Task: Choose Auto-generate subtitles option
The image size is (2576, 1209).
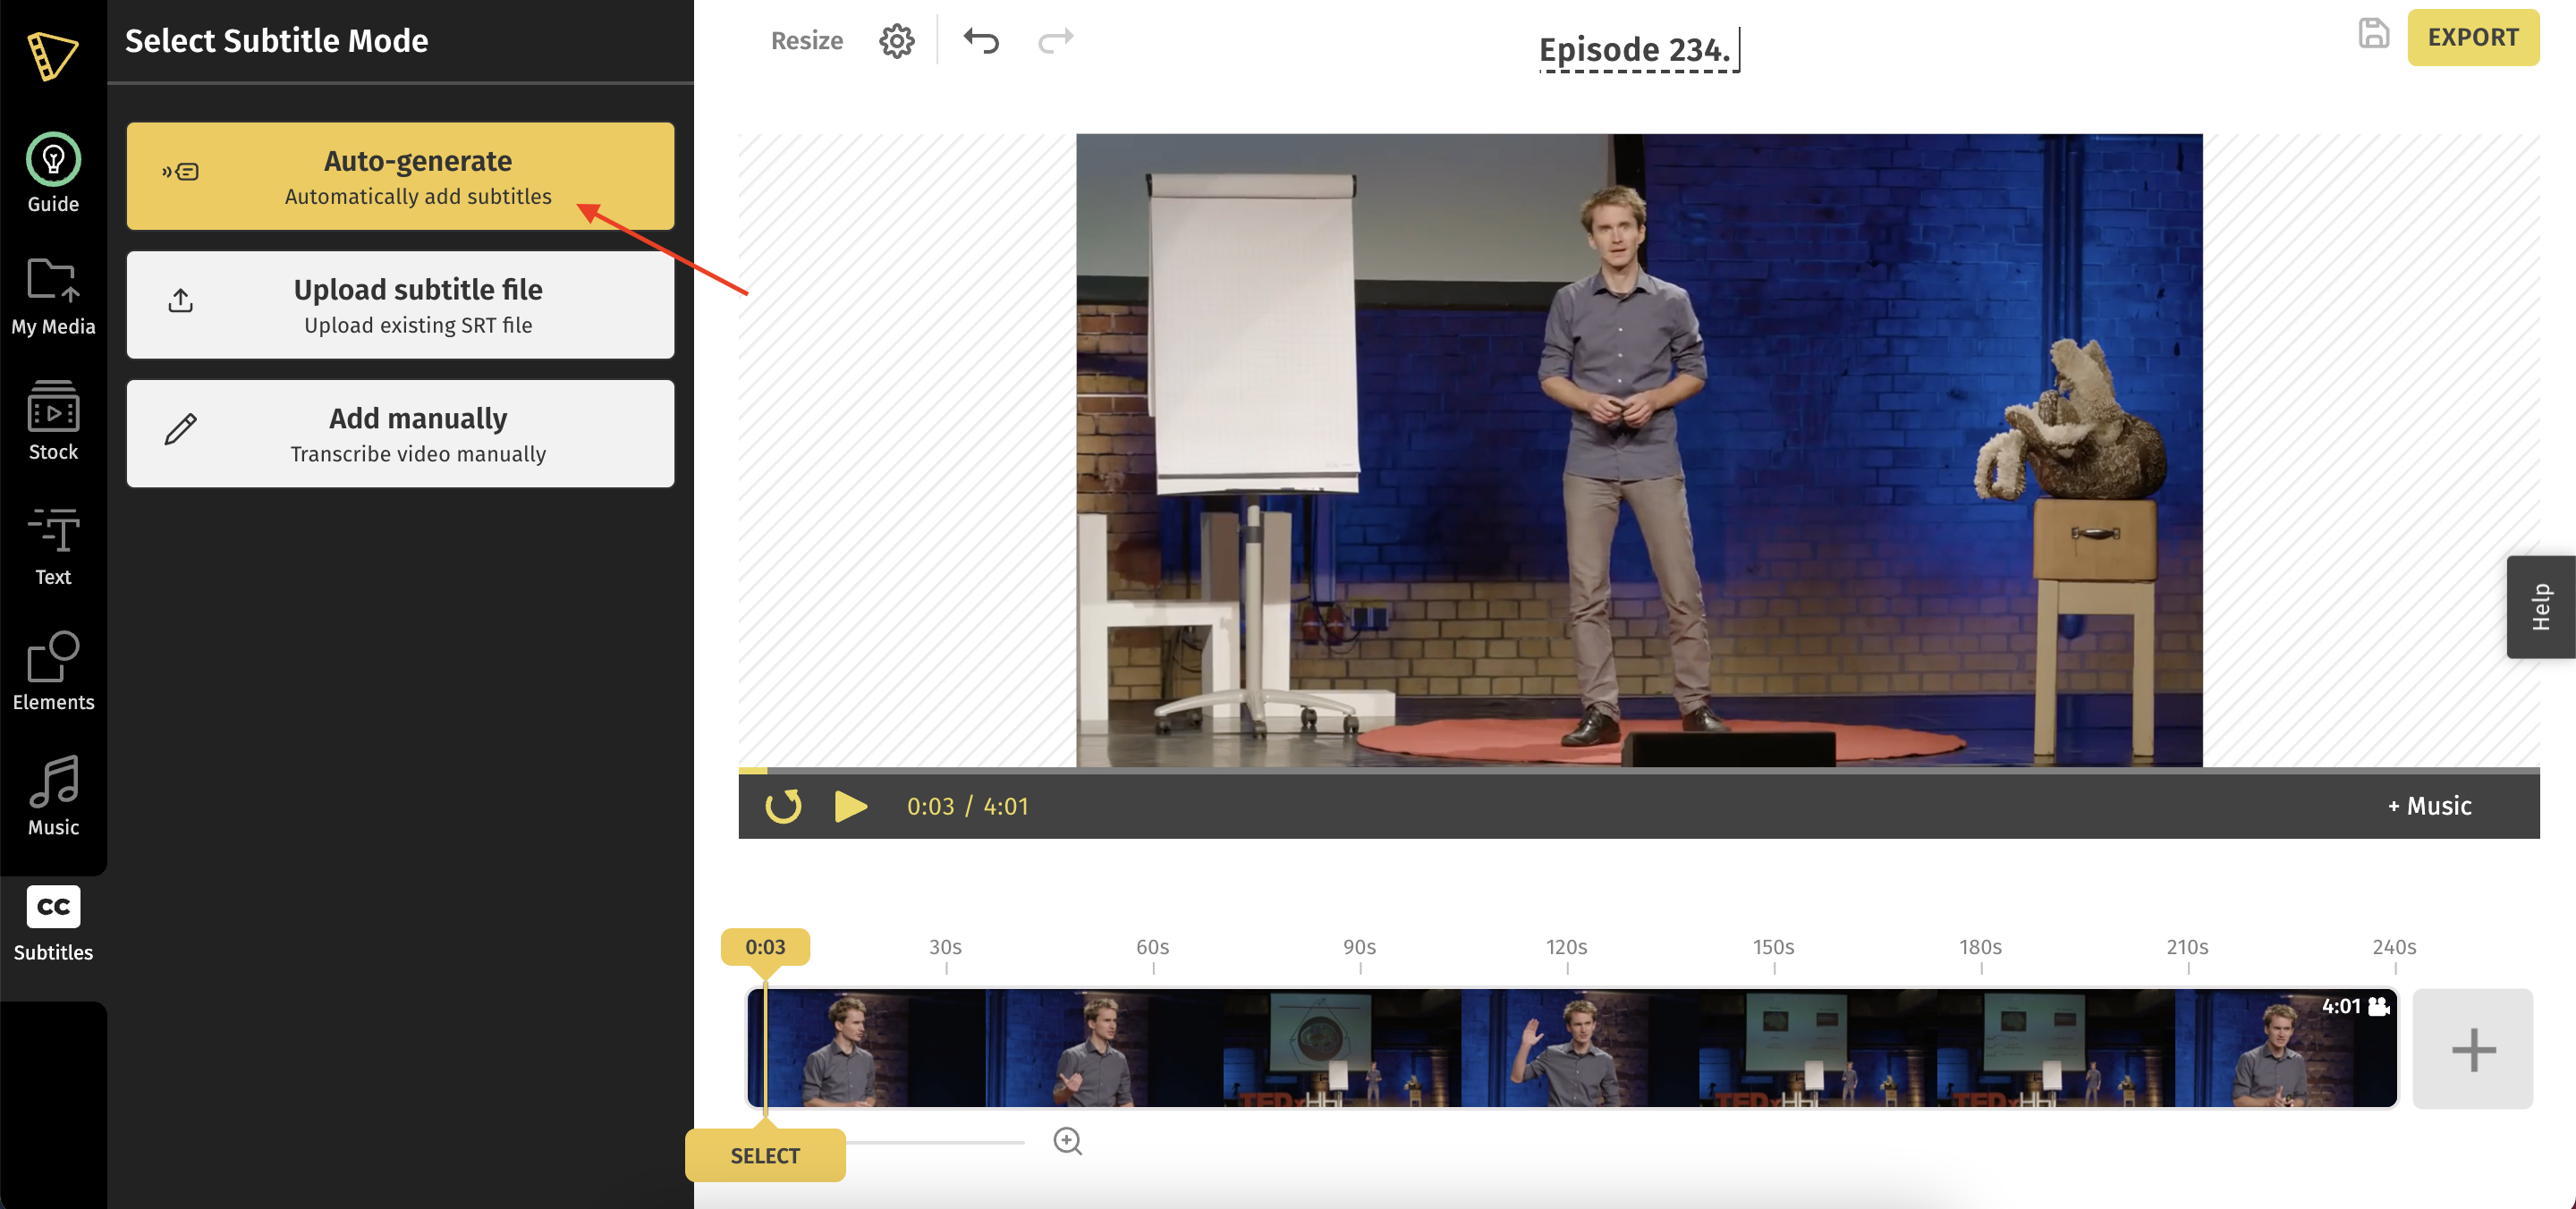Action: point(400,176)
